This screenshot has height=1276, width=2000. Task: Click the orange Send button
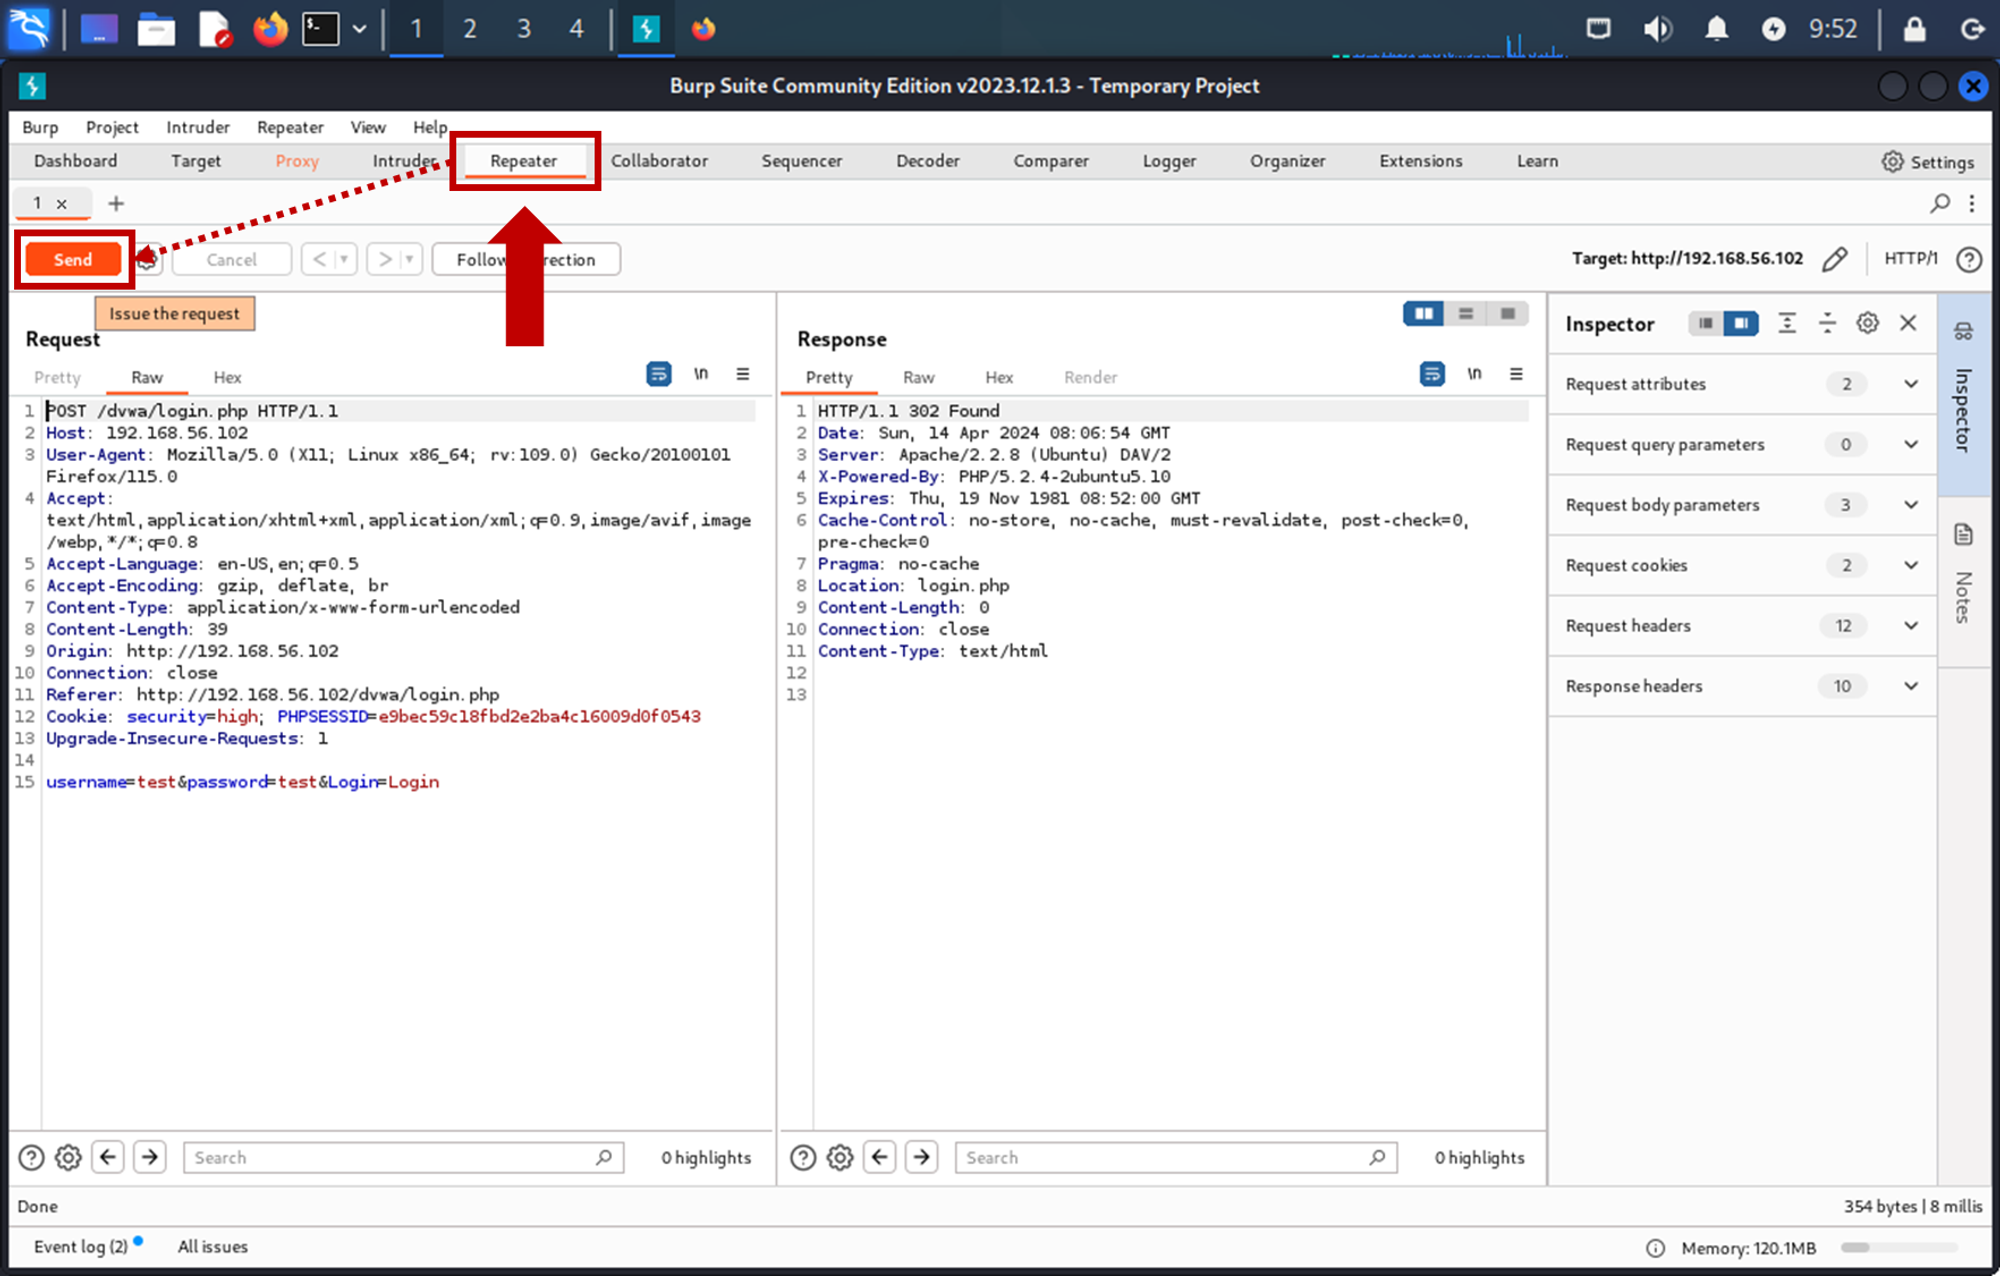(x=73, y=259)
